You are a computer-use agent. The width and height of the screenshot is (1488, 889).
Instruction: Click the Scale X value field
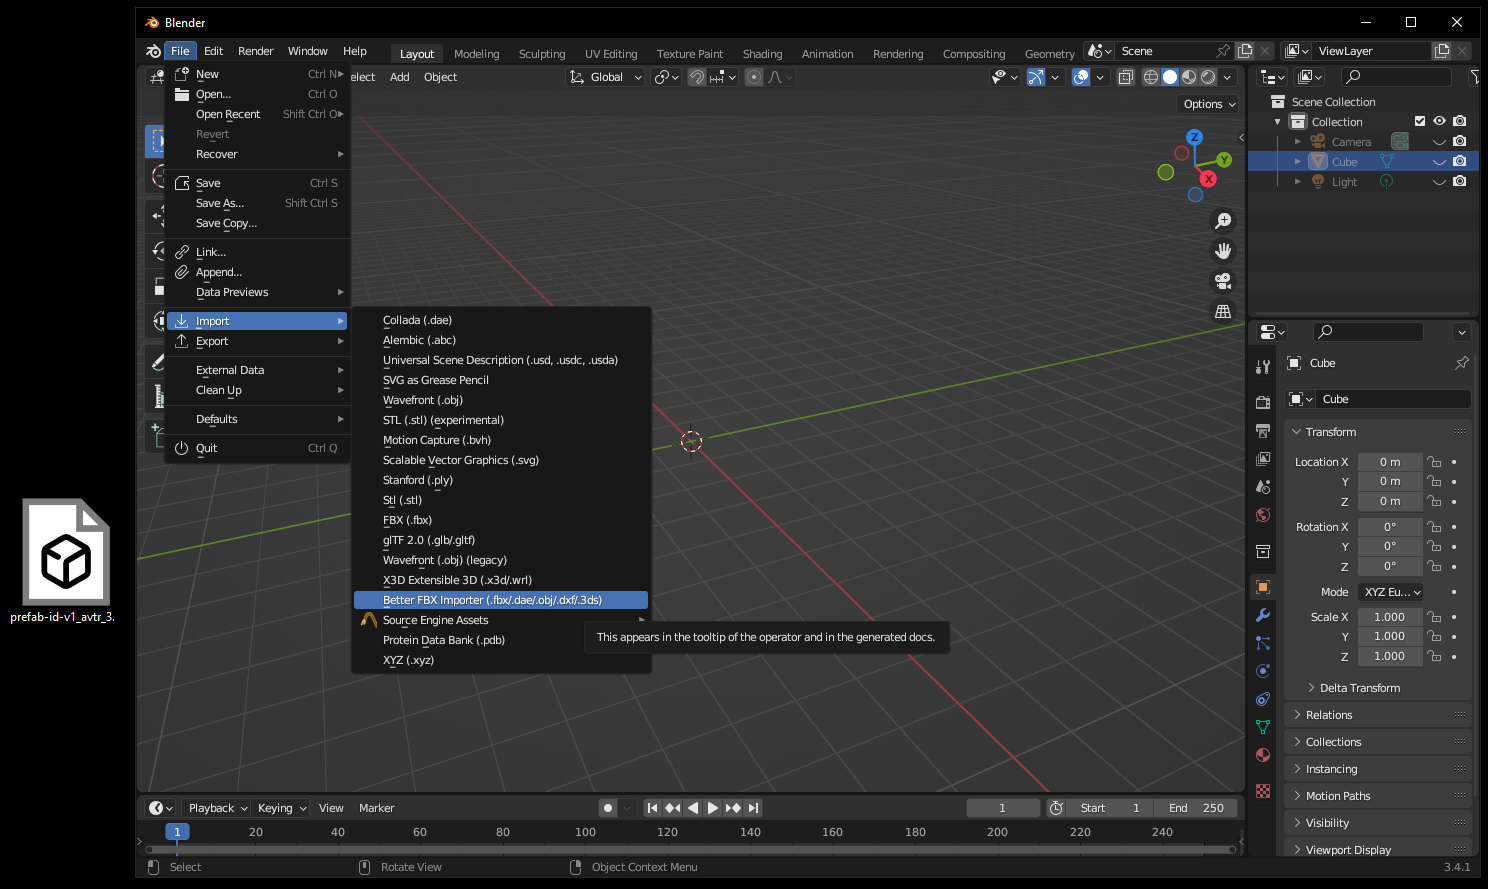click(x=1389, y=617)
